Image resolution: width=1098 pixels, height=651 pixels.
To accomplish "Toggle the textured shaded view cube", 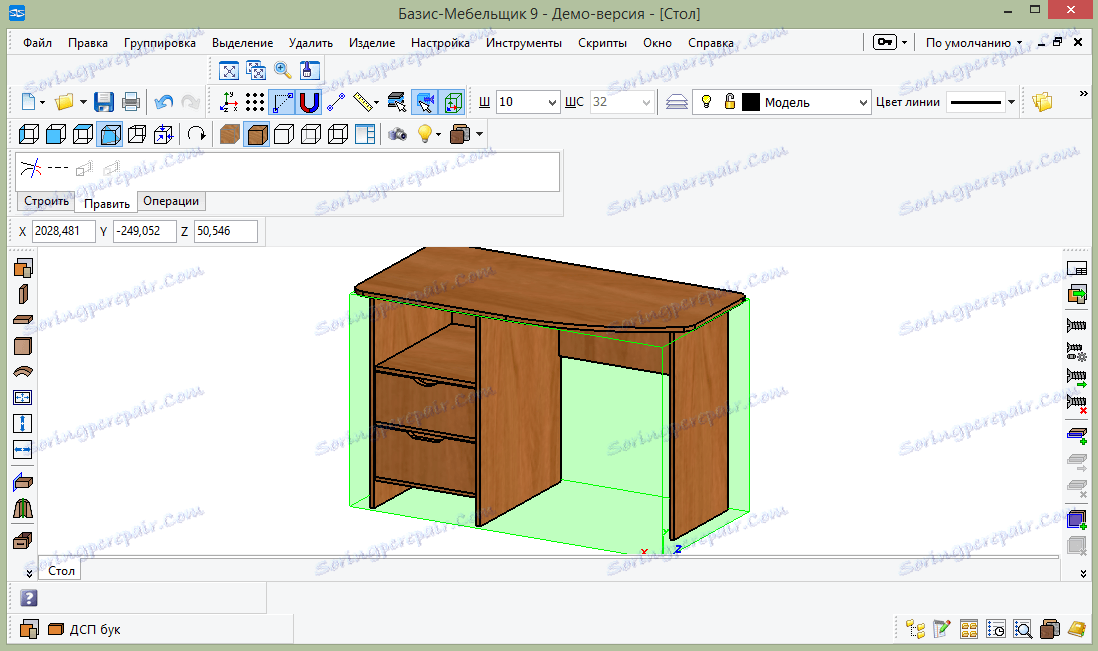I will tap(230, 134).
